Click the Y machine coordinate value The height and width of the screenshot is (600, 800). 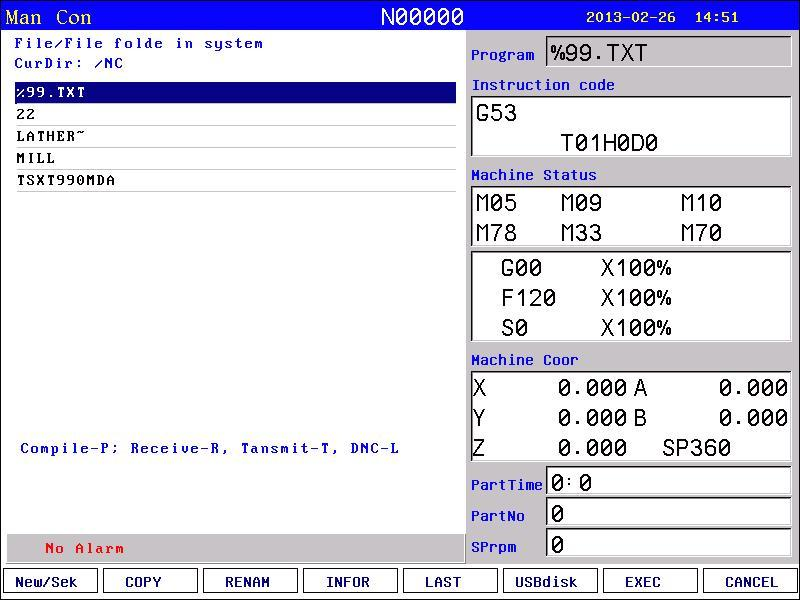(592, 418)
